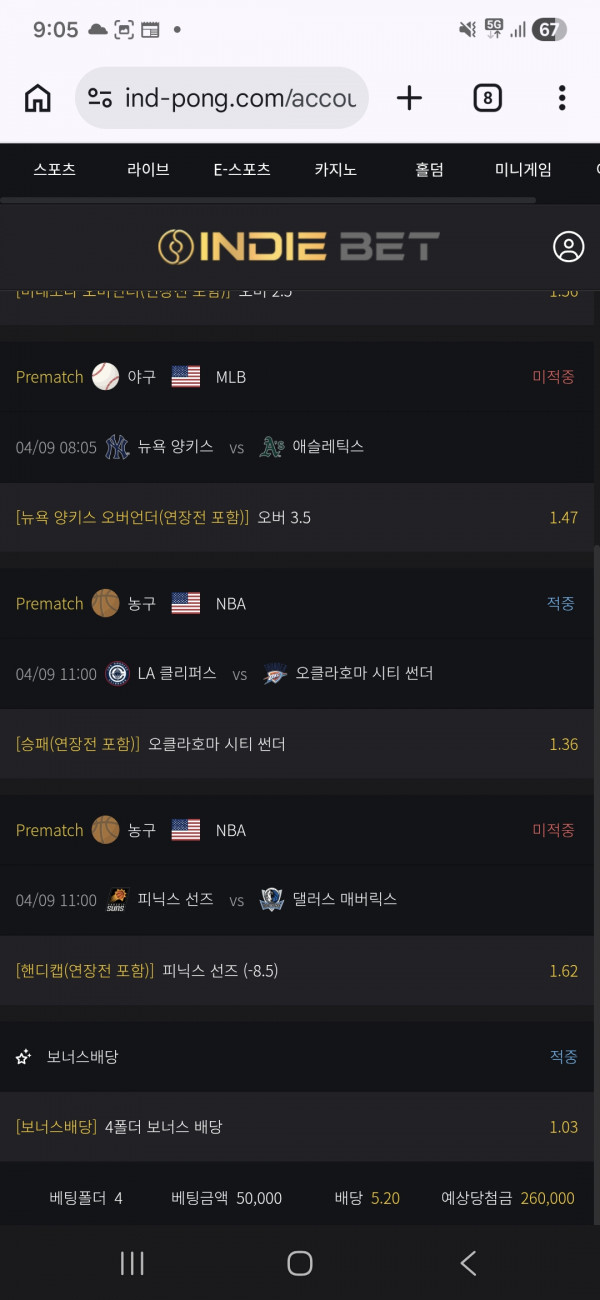
Task: Open the tab switcher showing 8
Action: [487, 98]
